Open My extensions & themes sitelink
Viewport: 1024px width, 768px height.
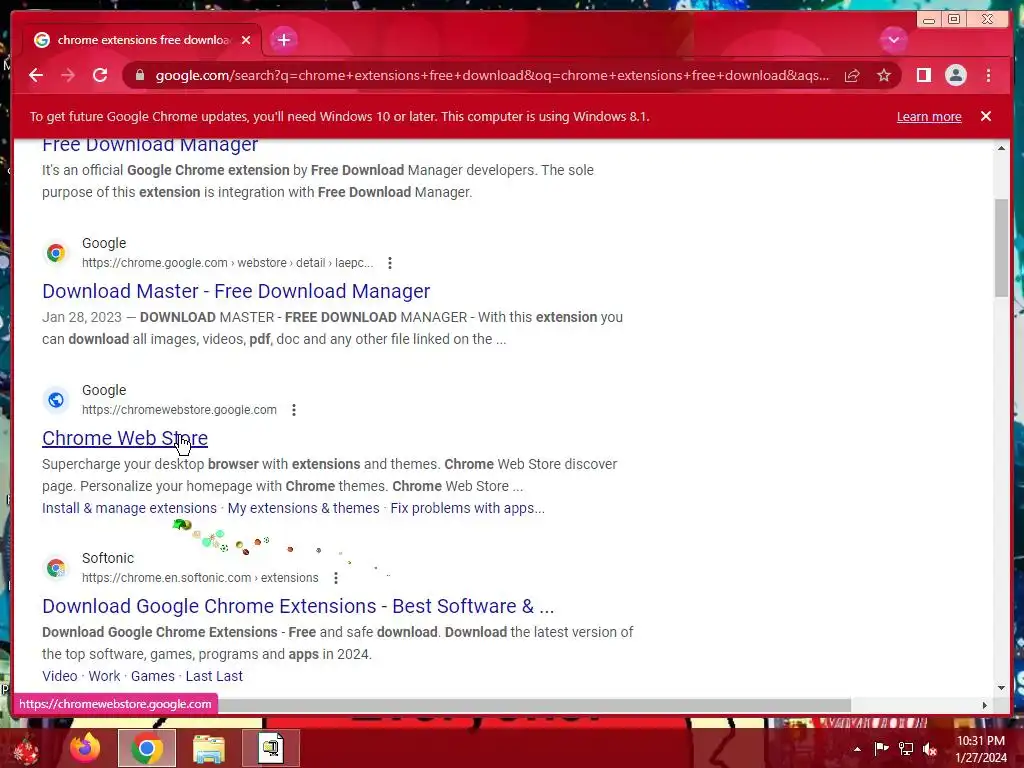pos(304,508)
